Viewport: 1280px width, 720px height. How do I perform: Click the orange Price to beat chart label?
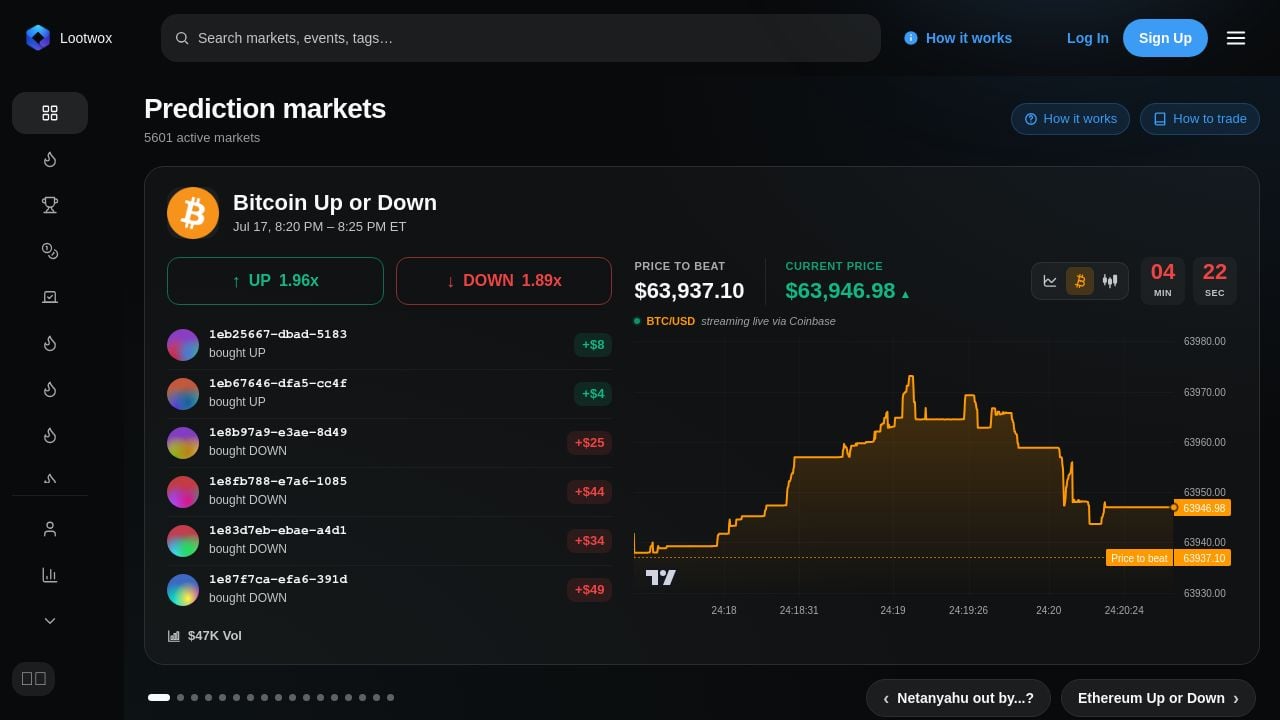coord(1139,558)
